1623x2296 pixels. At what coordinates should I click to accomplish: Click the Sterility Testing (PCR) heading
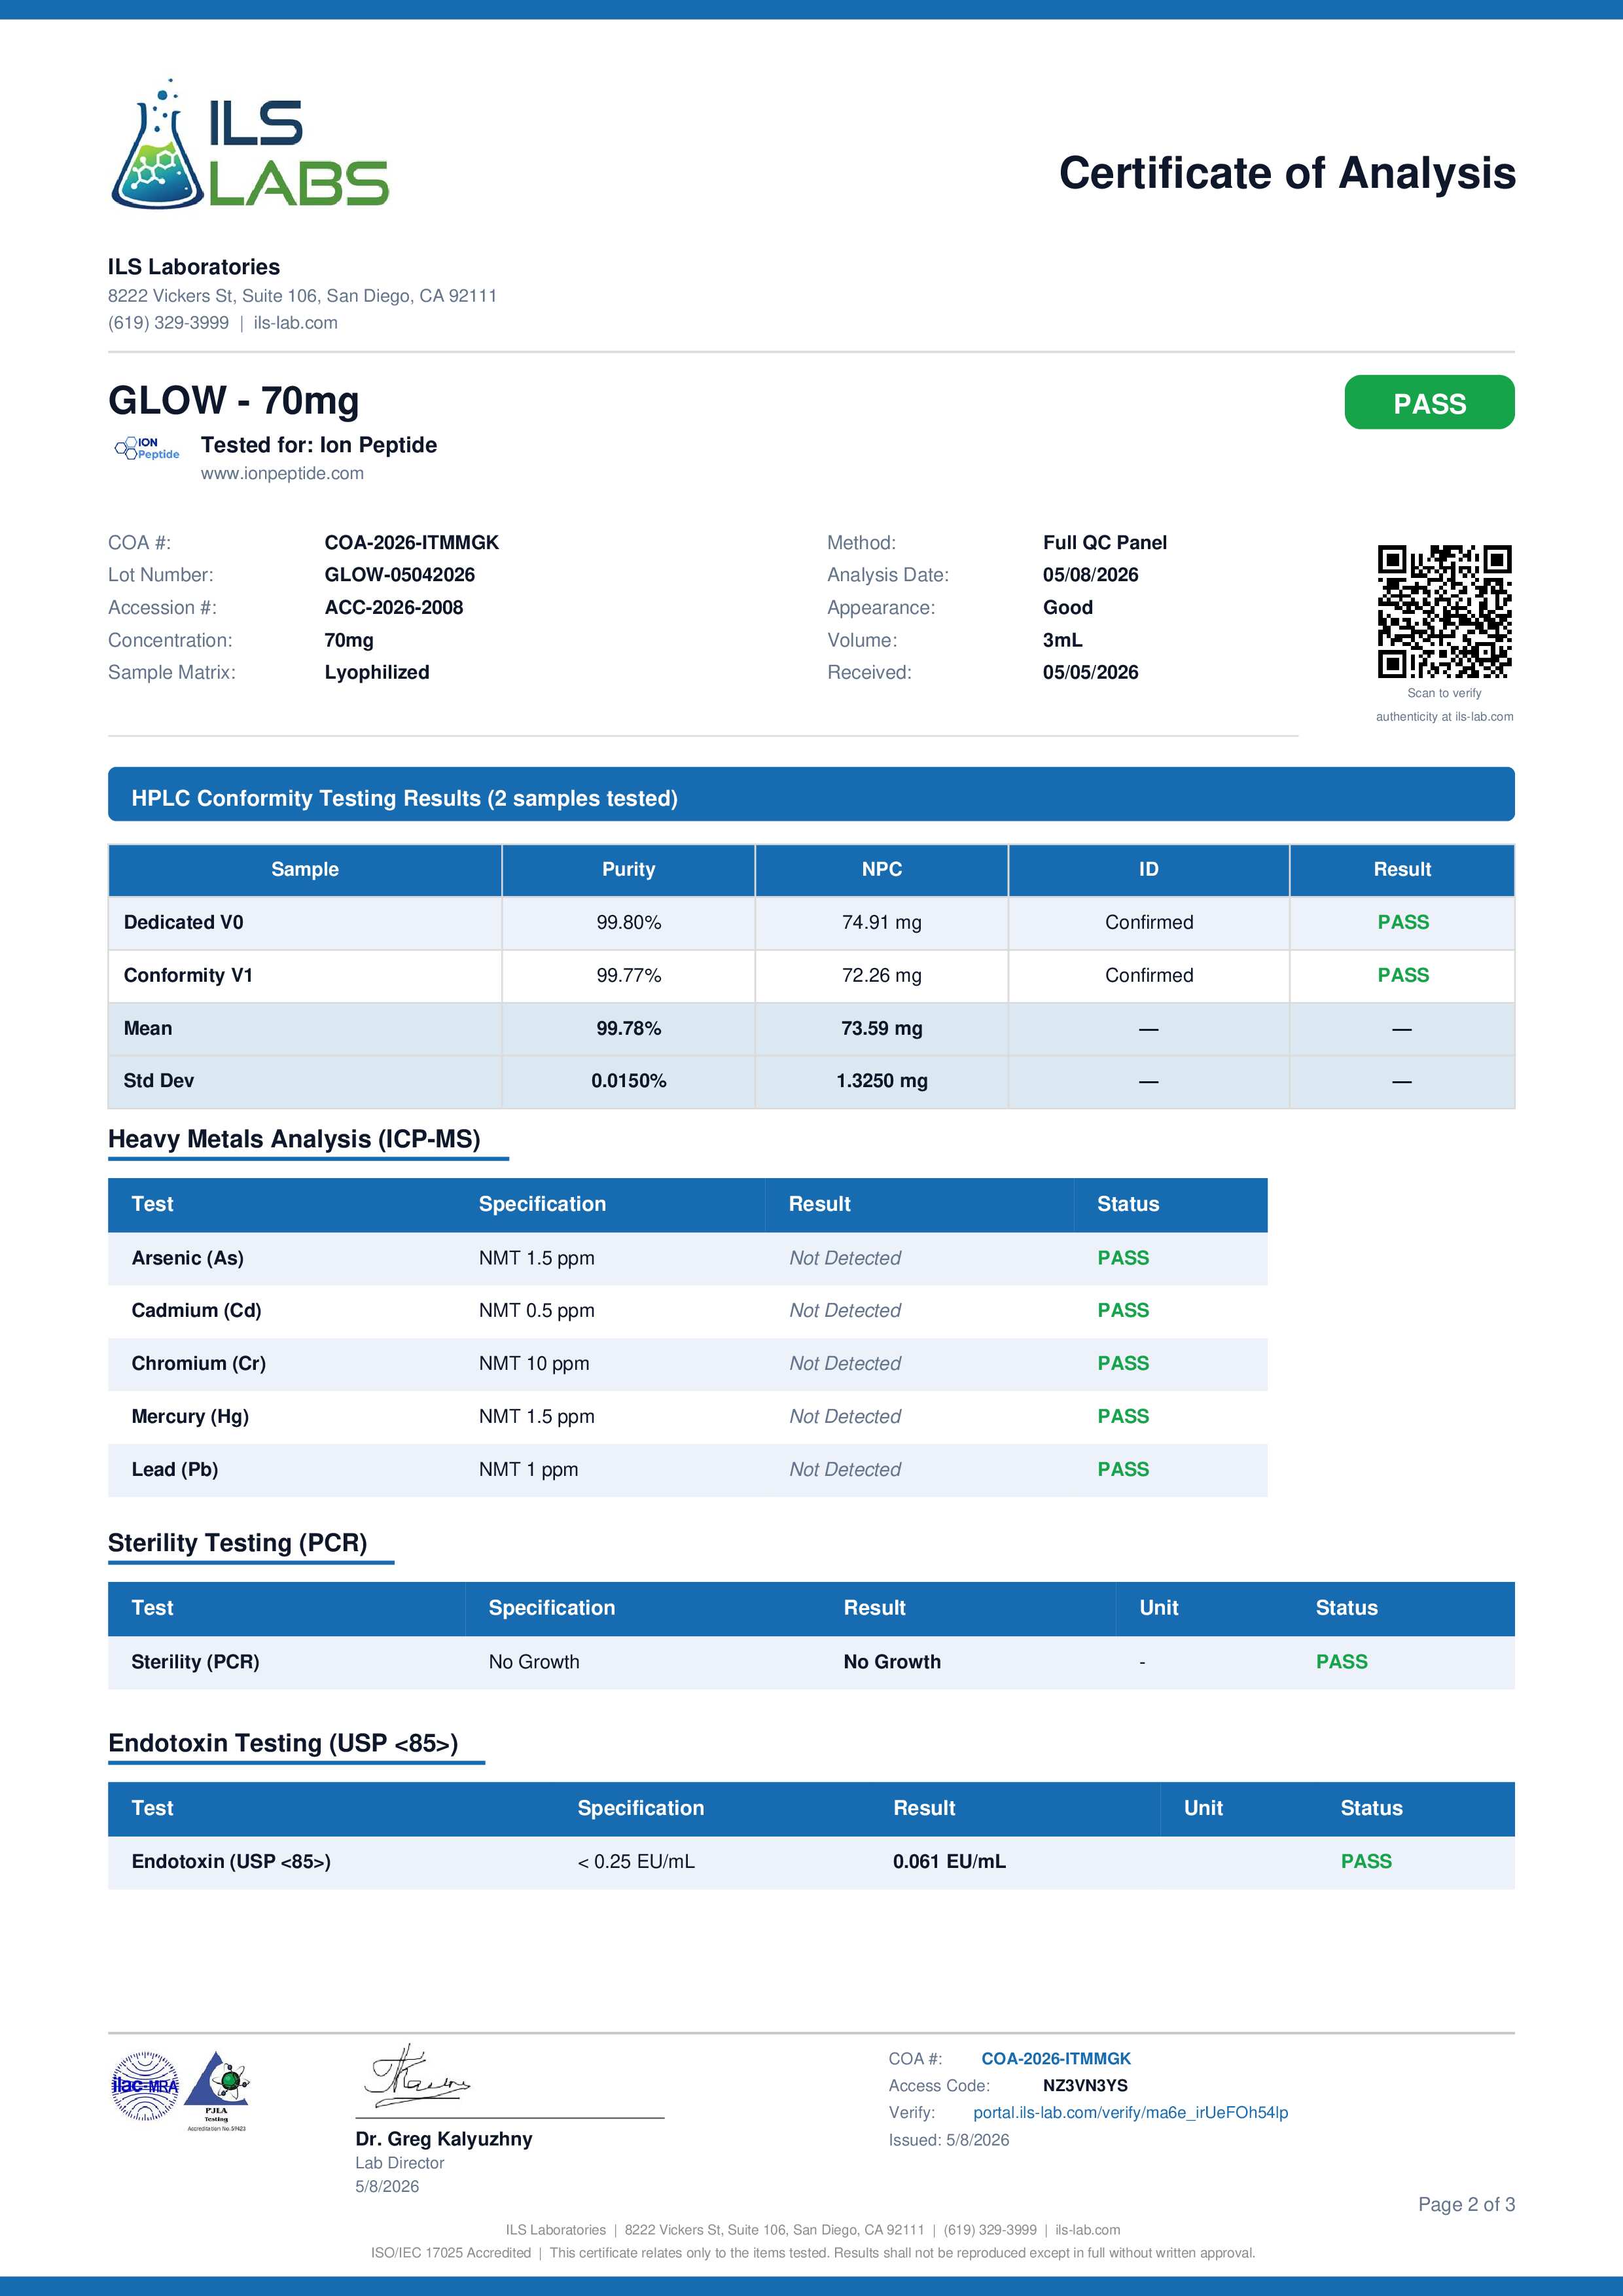238,1543
